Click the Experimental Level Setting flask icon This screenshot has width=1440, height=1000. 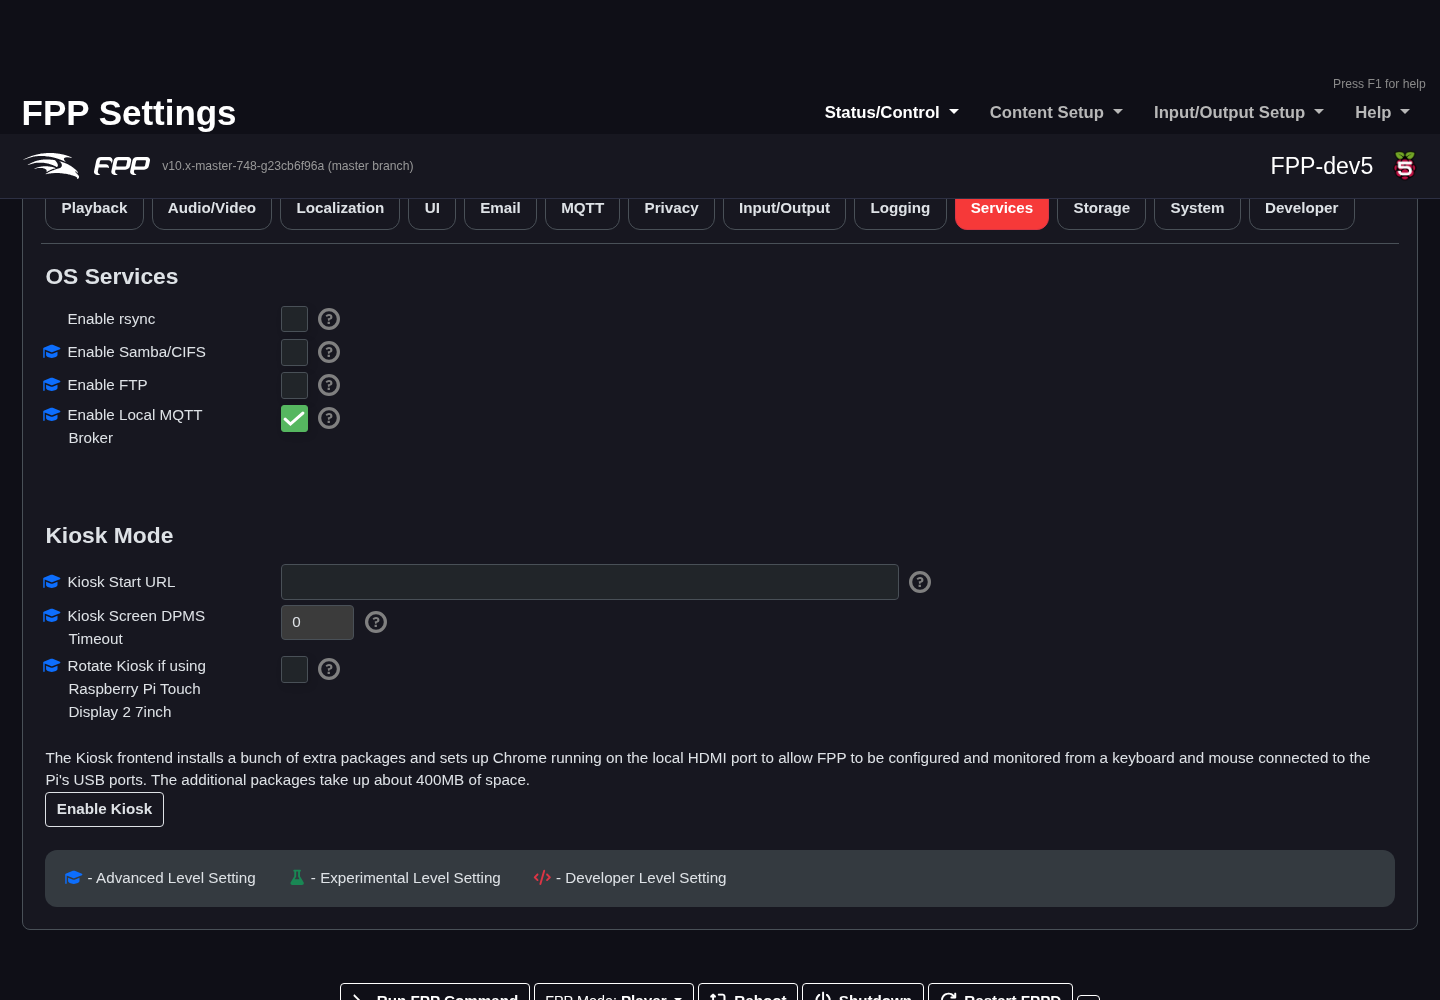click(297, 878)
